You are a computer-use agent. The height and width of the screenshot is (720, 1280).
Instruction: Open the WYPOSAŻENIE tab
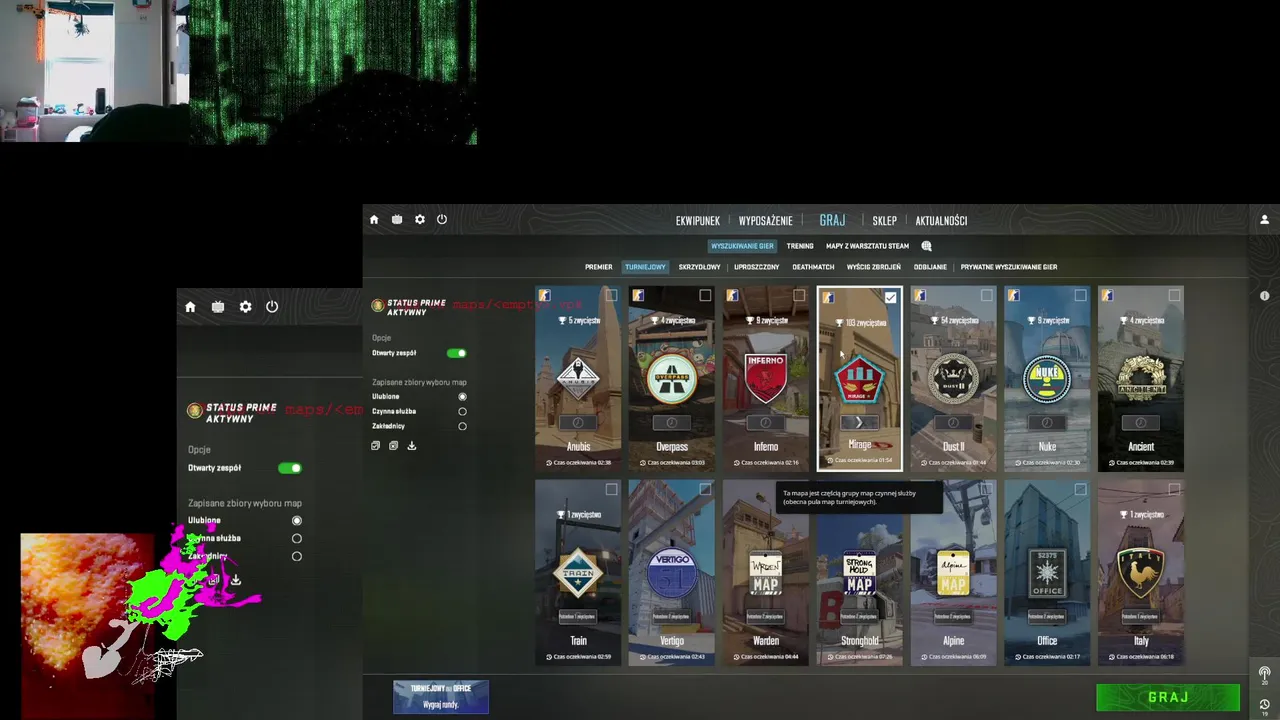click(766, 220)
